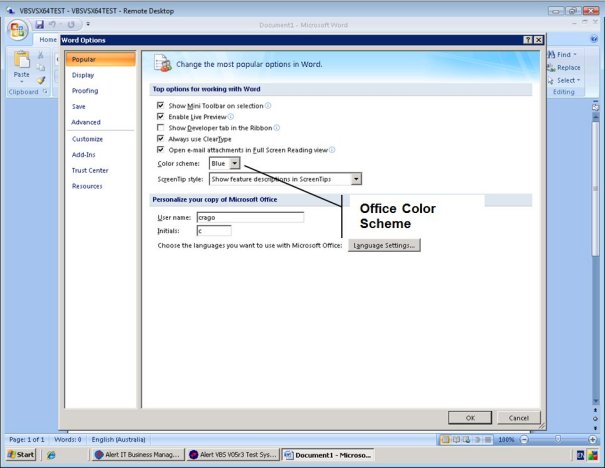This screenshot has height=468, width=605.
Task: Click the Save icon in Quick Access Toolbar
Action: [39, 25]
